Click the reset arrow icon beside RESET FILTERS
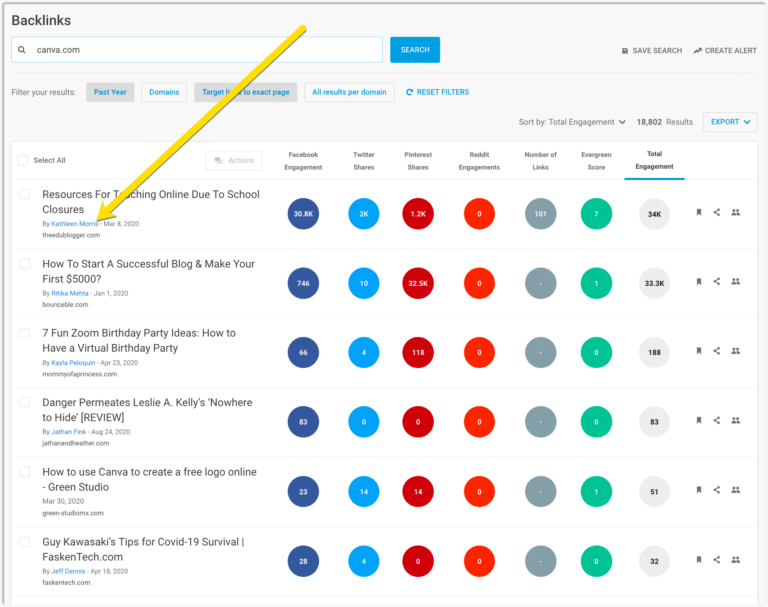768x607 pixels. coord(409,92)
